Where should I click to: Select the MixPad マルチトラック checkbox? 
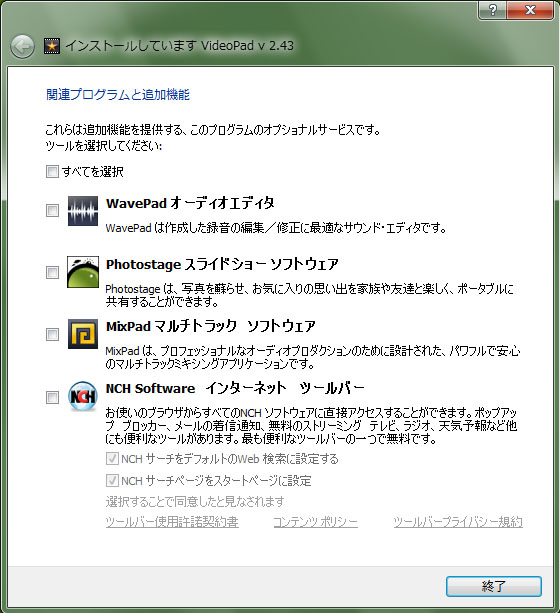pos(52,335)
